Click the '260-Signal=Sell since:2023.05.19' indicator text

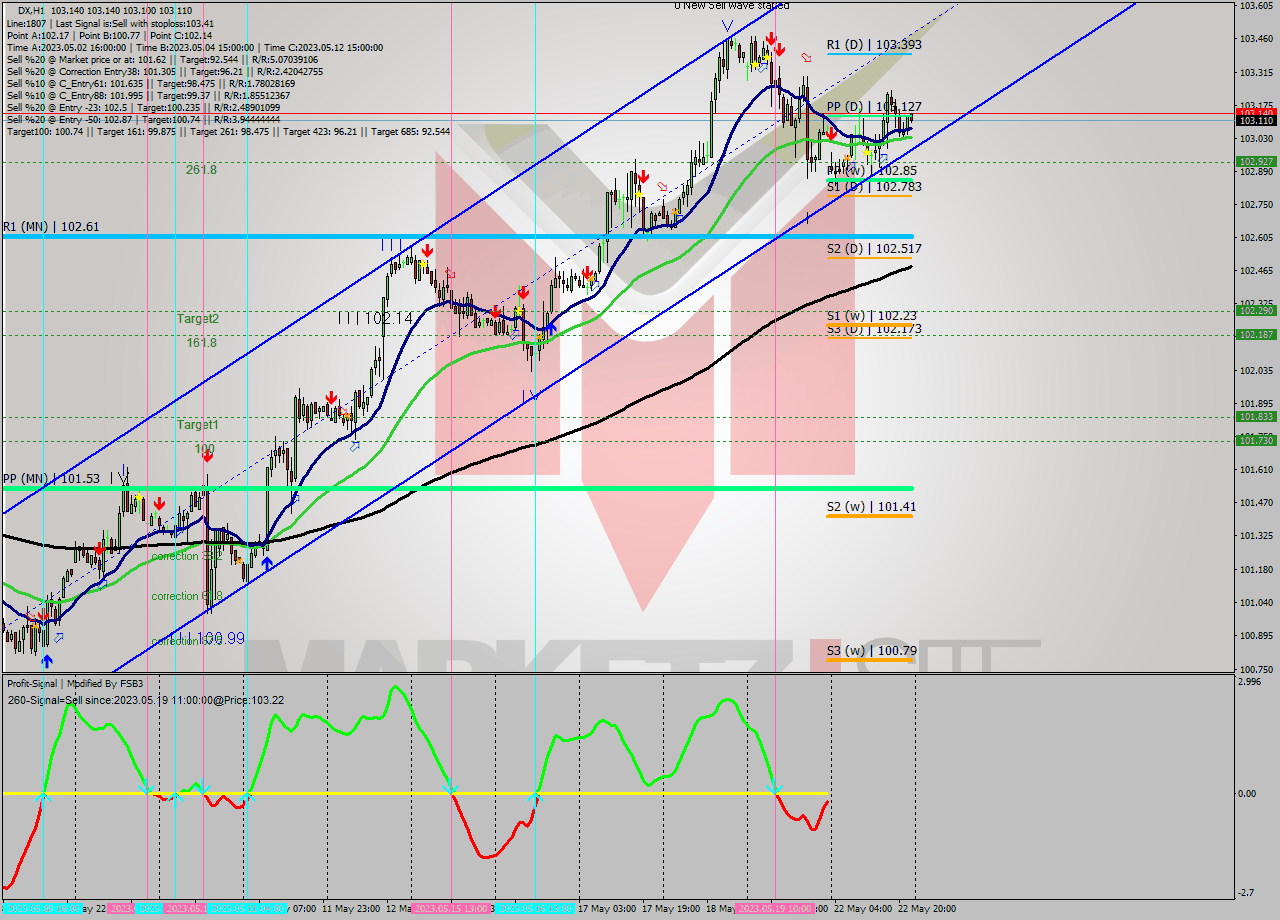(145, 700)
